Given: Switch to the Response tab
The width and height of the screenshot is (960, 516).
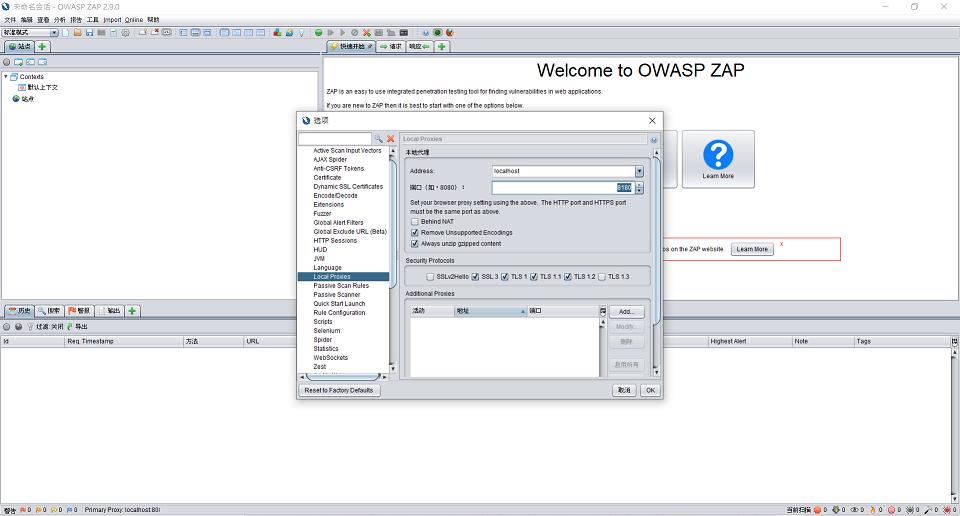Looking at the screenshot, I should pos(419,47).
